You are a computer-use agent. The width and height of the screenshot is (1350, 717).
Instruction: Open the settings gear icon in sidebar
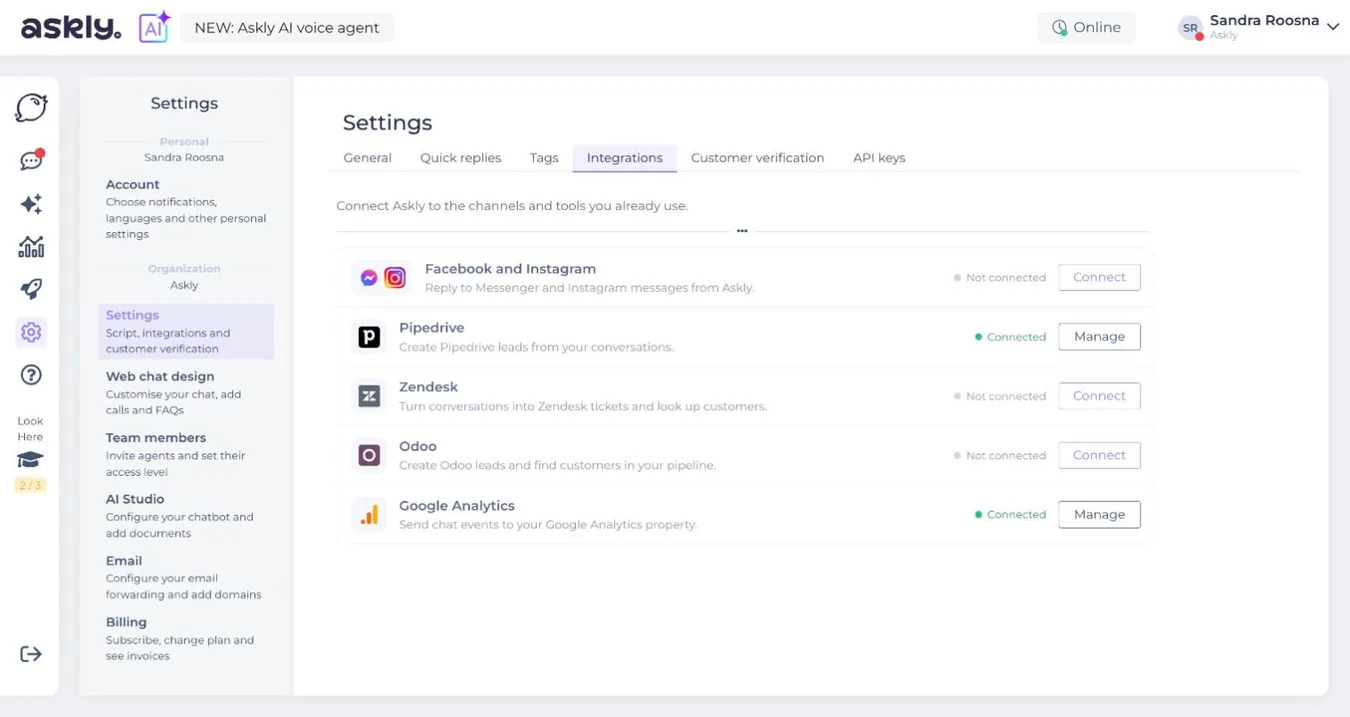click(x=31, y=332)
